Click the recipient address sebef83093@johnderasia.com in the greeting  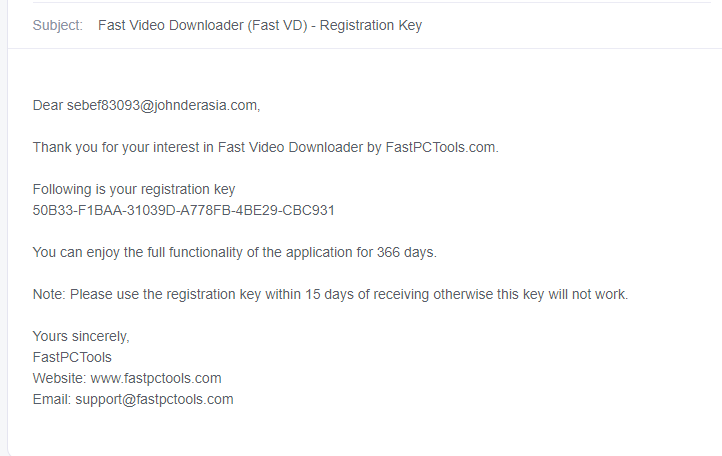pos(162,105)
